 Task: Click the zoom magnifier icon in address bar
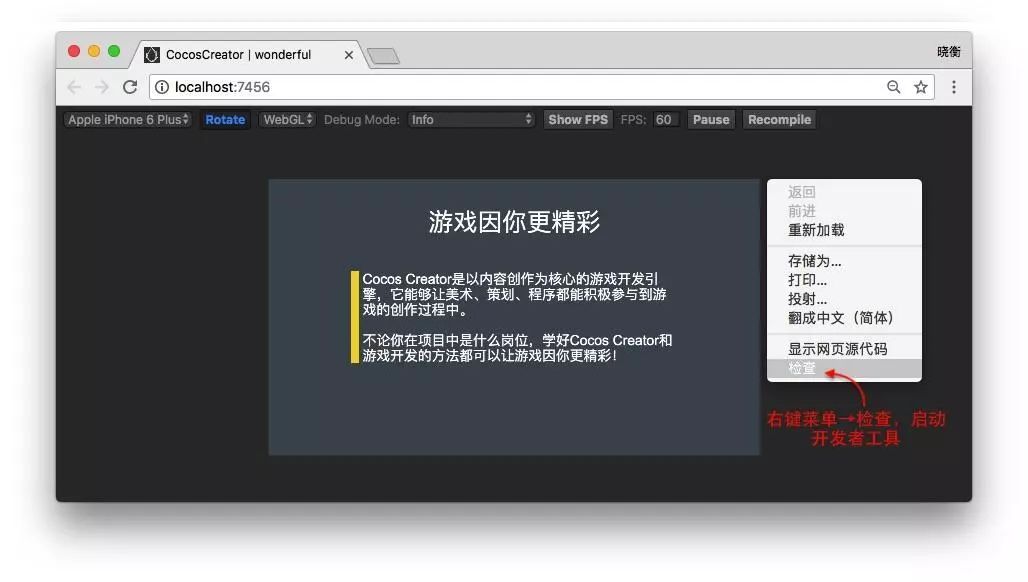click(x=894, y=87)
